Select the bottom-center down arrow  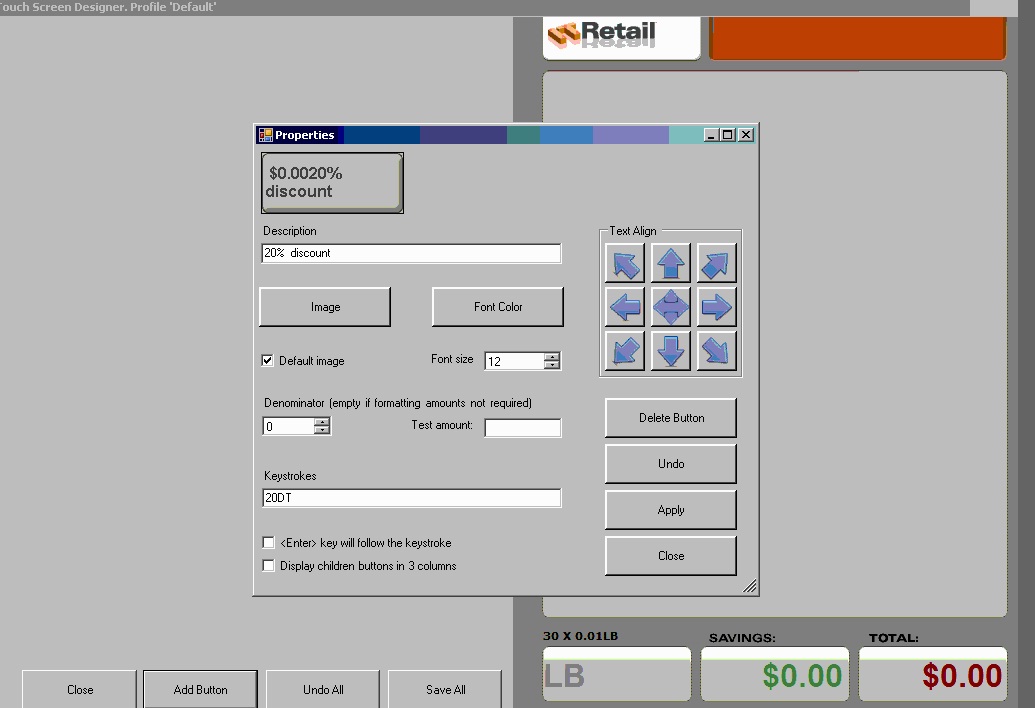[x=671, y=351]
